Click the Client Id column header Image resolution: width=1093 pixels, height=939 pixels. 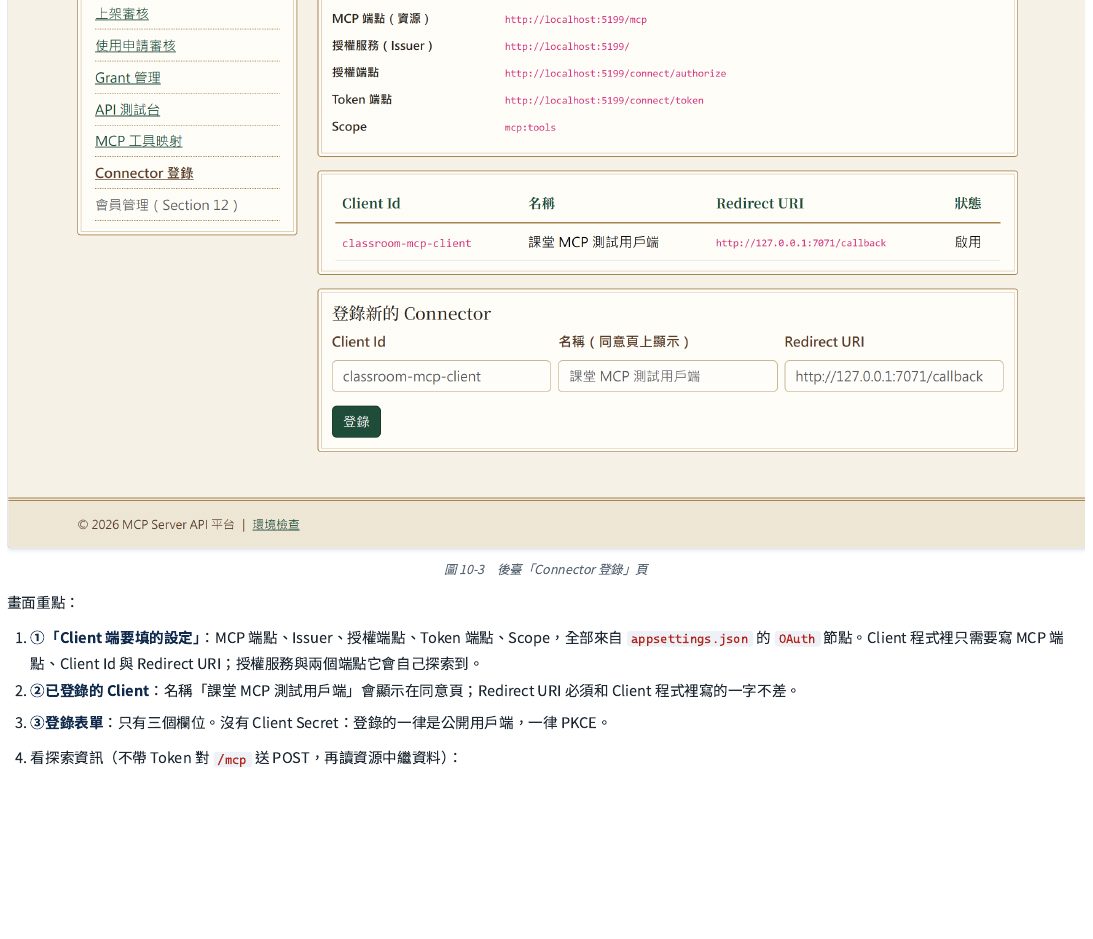click(x=371, y=204)
